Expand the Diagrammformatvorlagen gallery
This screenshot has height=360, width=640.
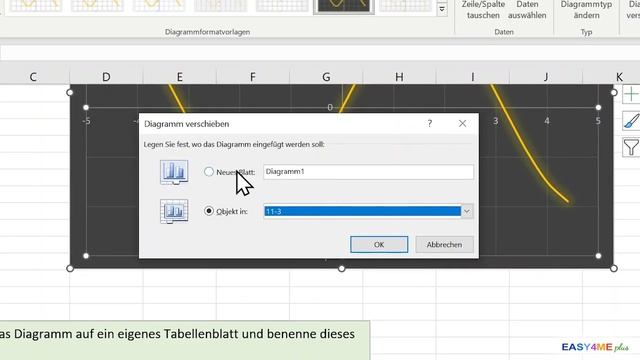(x=442, y=9)
